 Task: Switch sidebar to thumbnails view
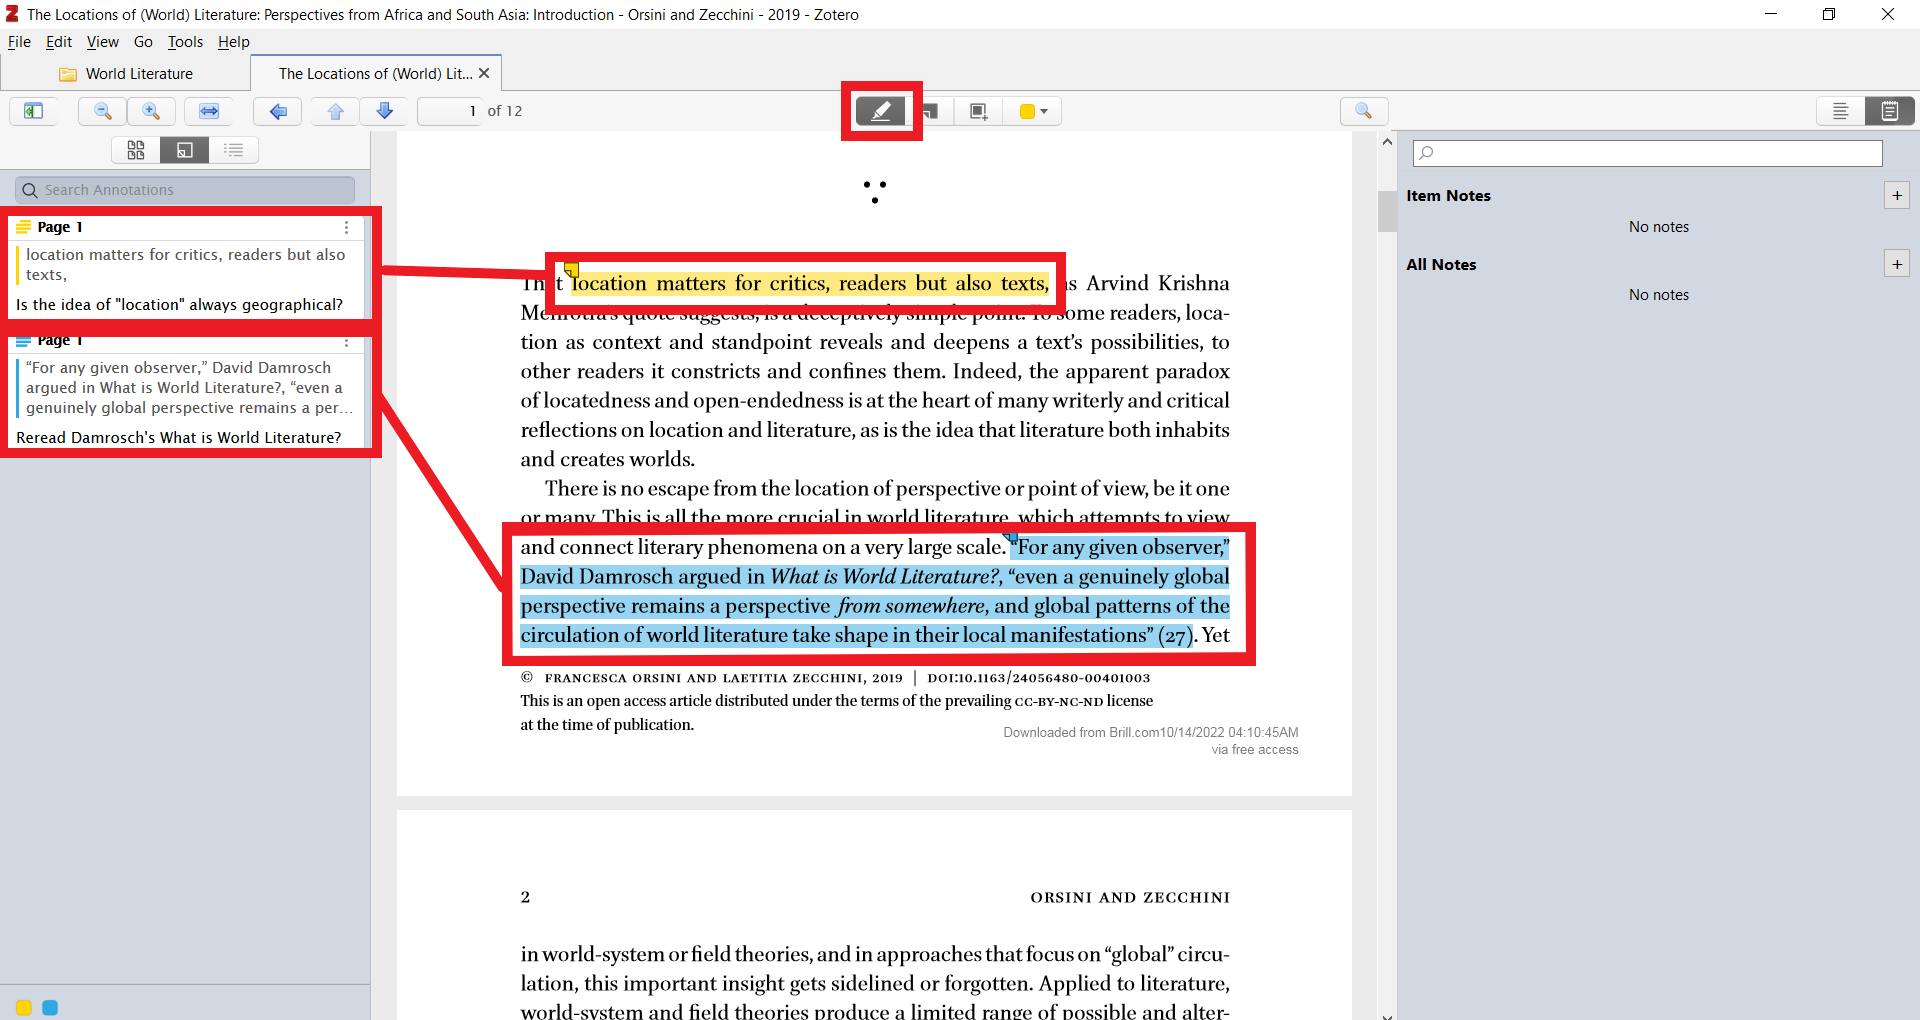[136, 149]
